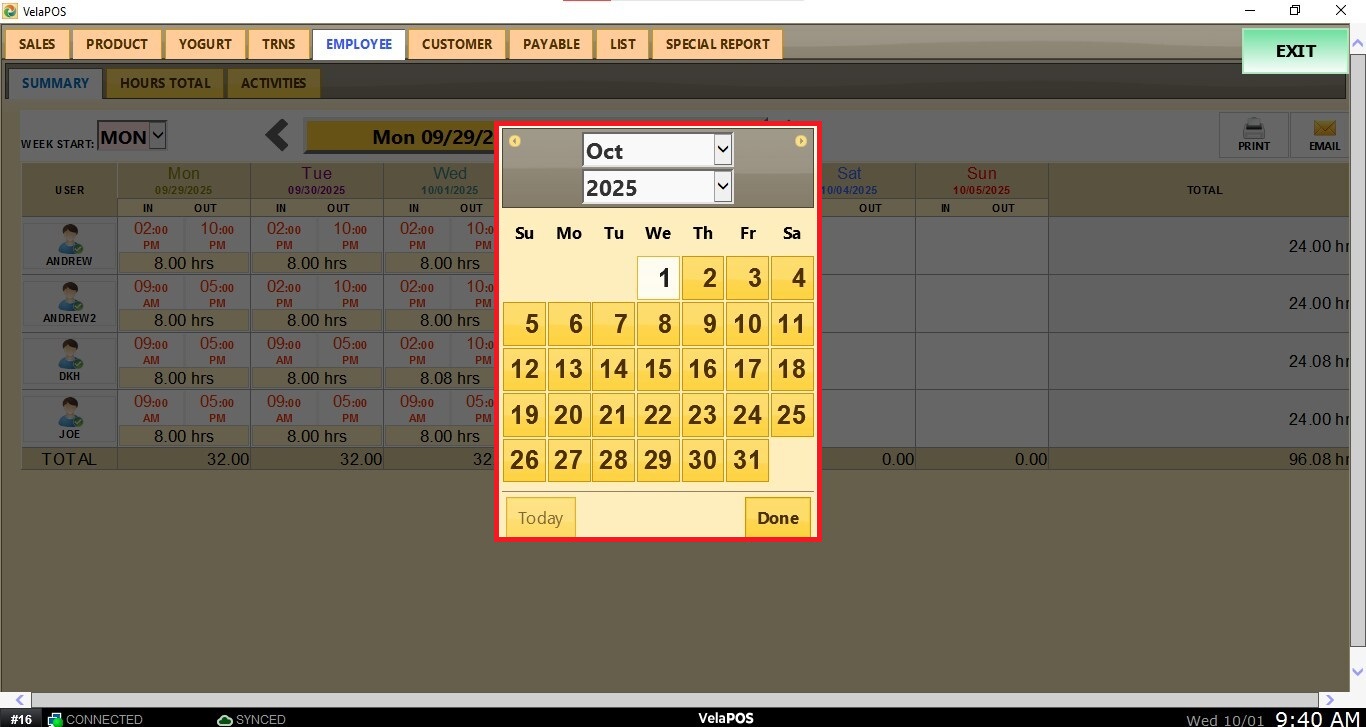The height and width of the screenshot is (727, 1366).
Task: Click the green EXIT button
Action: tap(1295, 51)
